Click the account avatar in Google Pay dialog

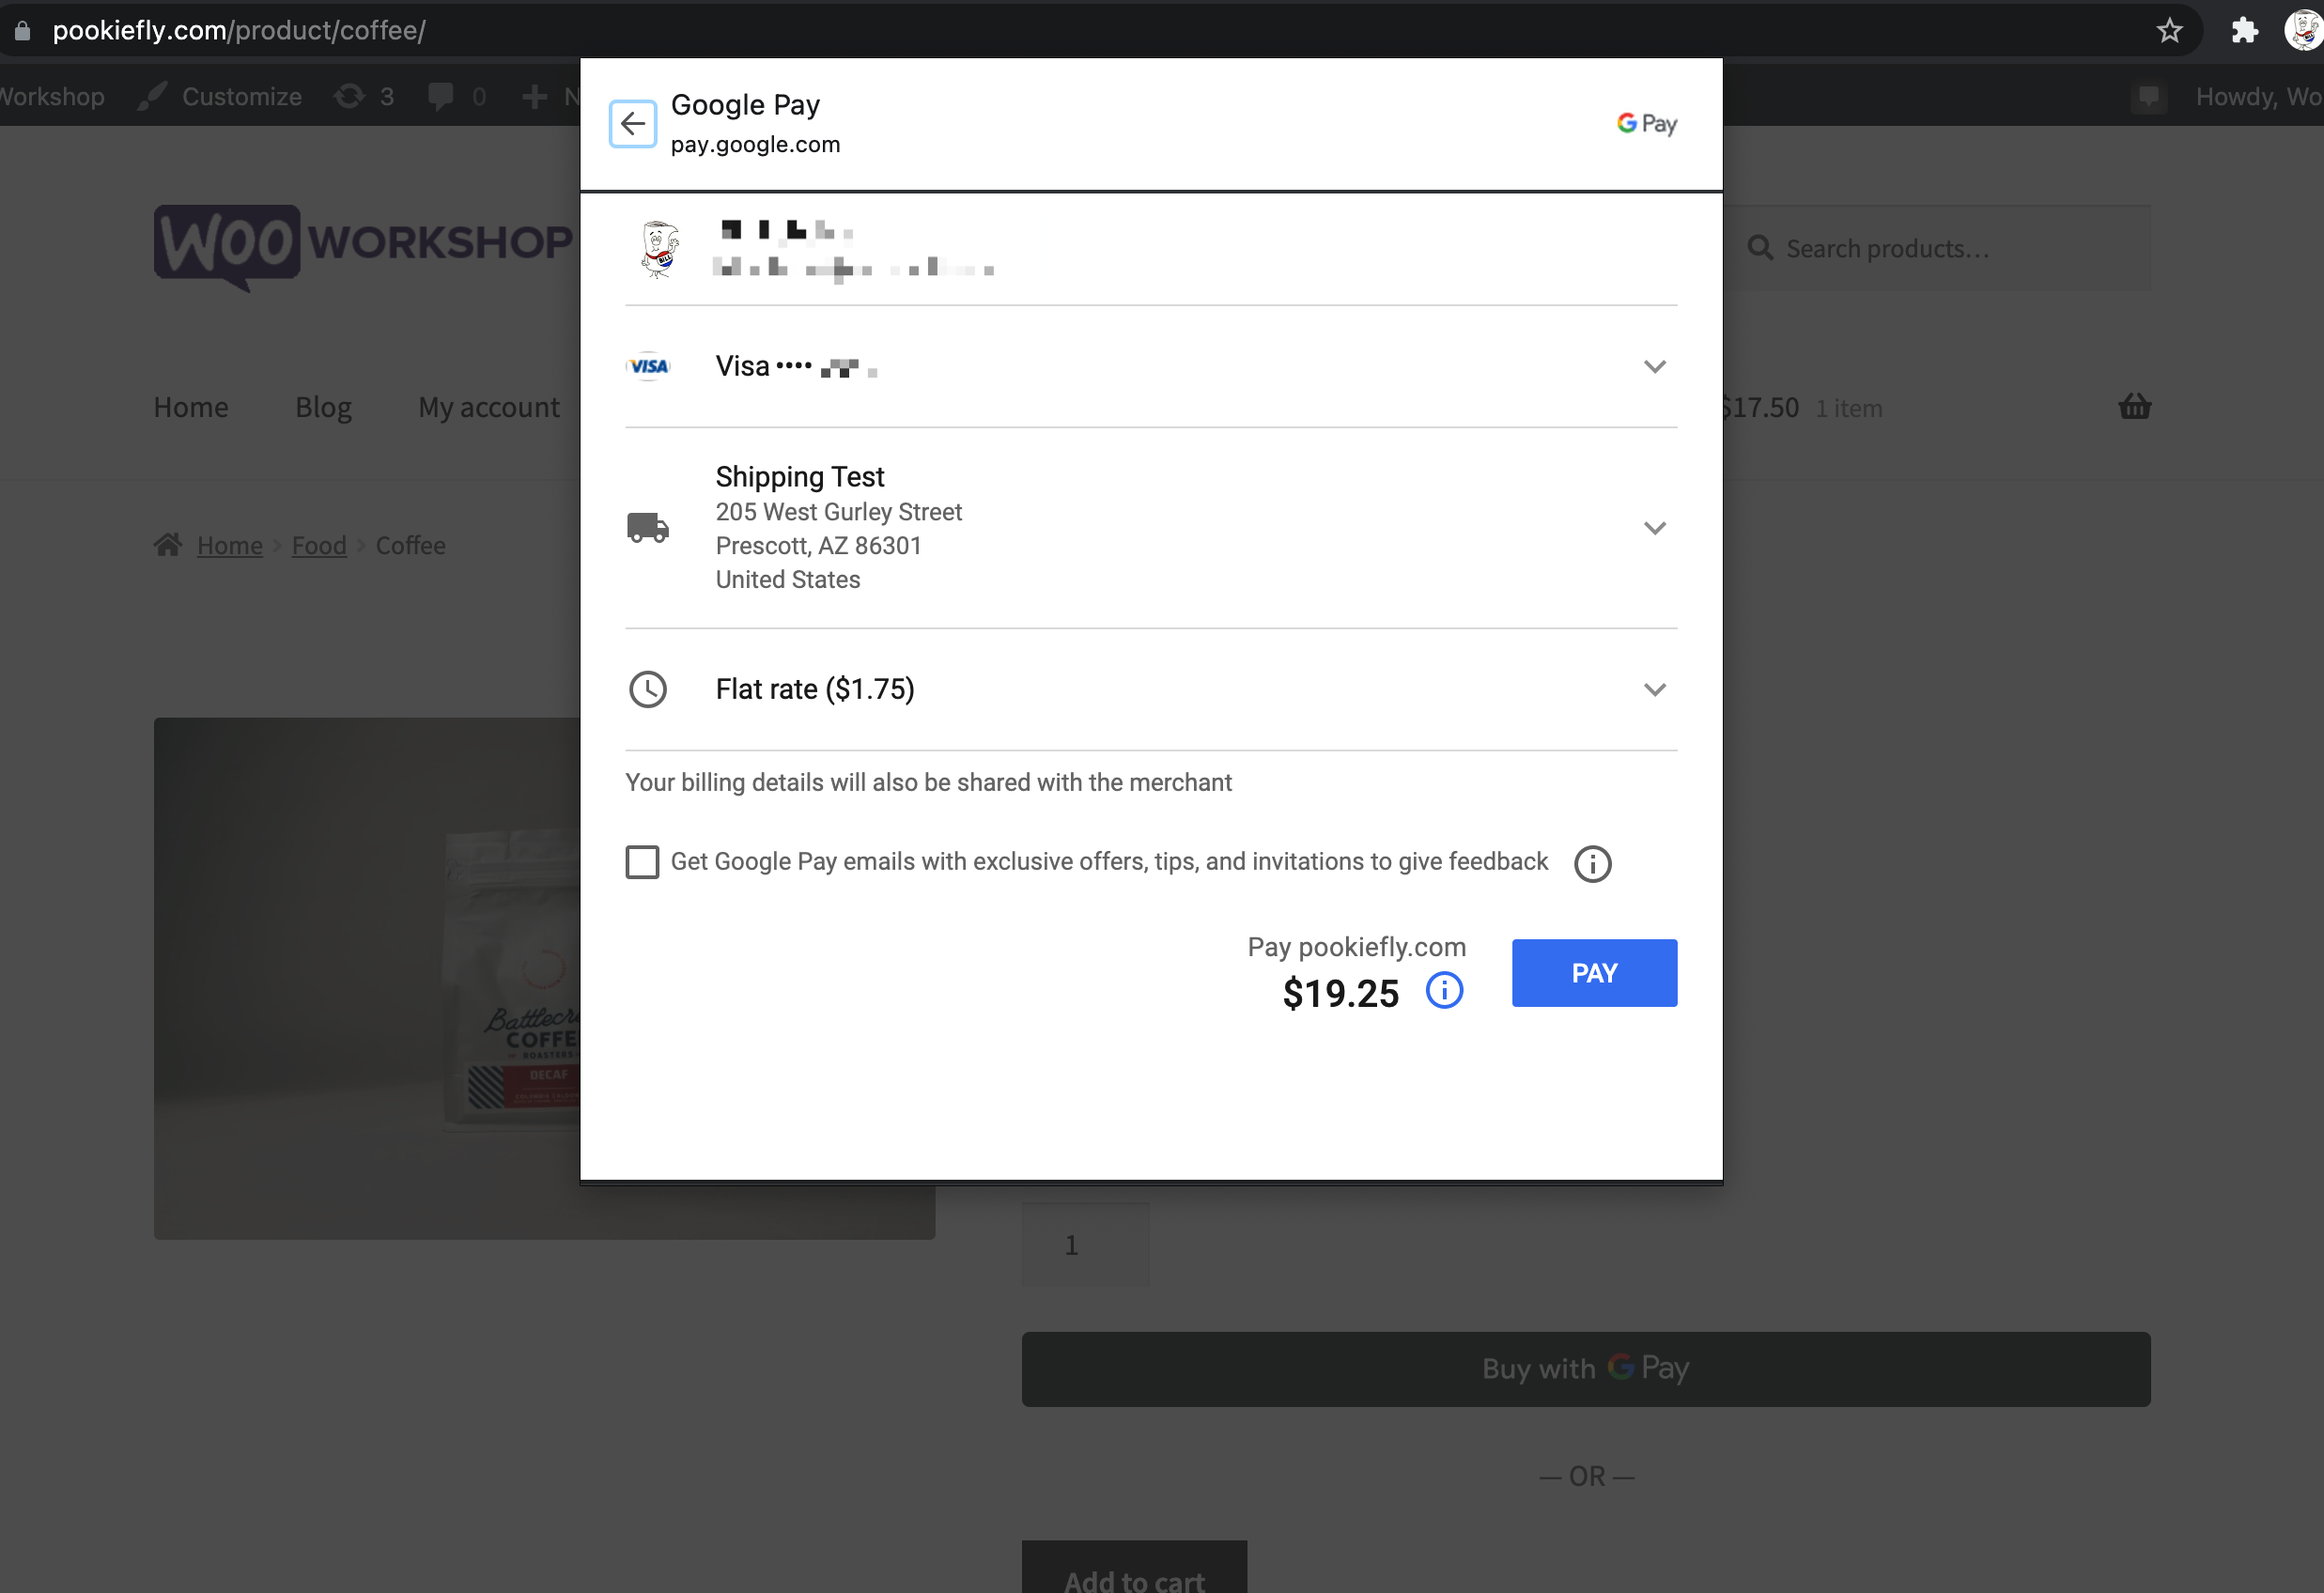pyautogui.click(x=659, y=249)
